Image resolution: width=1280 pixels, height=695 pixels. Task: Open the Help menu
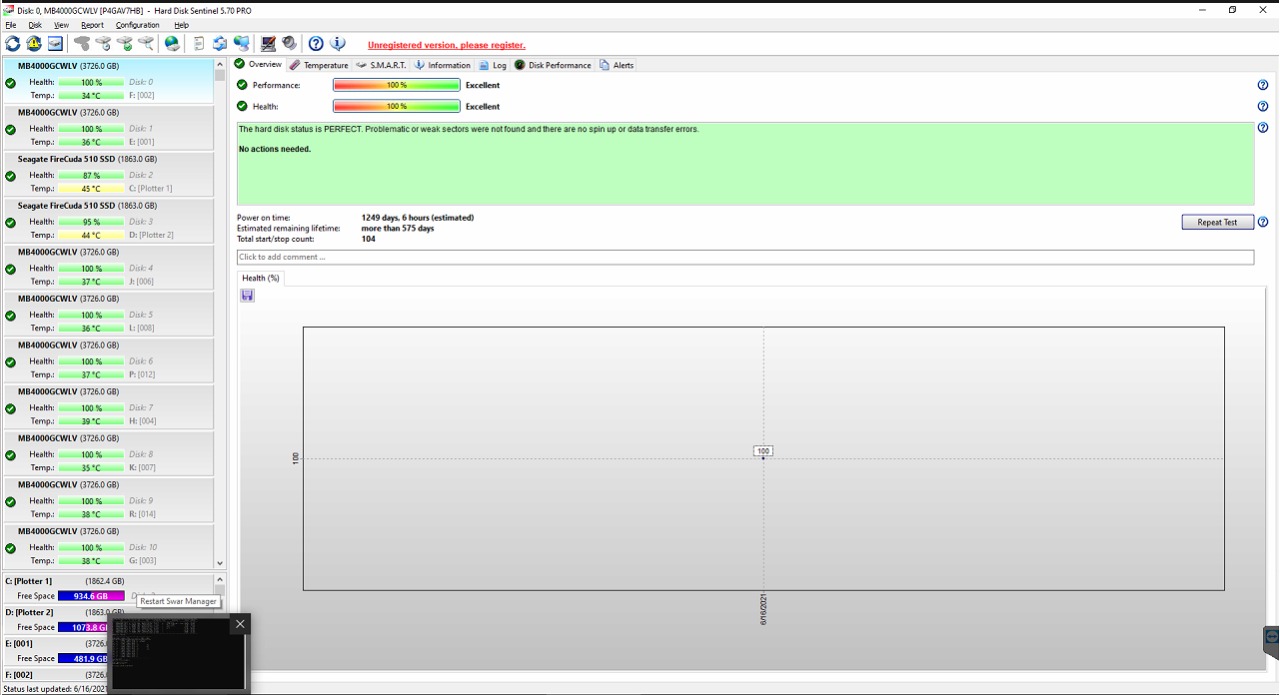click(x=181, y=25)
